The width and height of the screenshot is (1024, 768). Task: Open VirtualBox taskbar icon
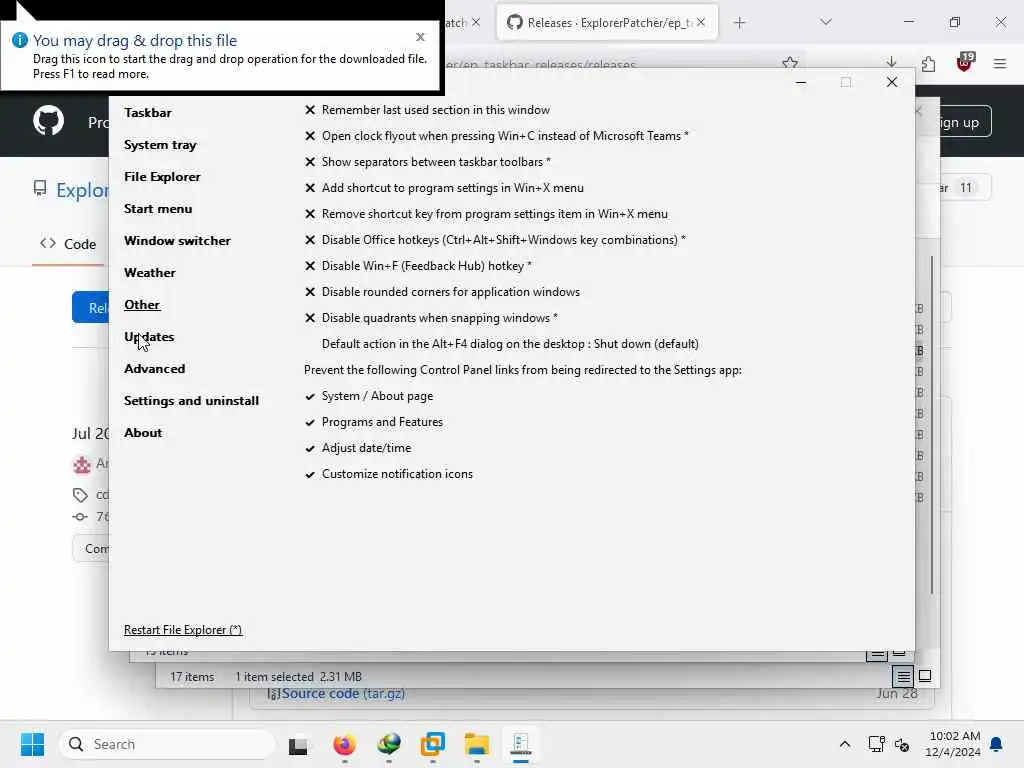click(x=432, y=744)
